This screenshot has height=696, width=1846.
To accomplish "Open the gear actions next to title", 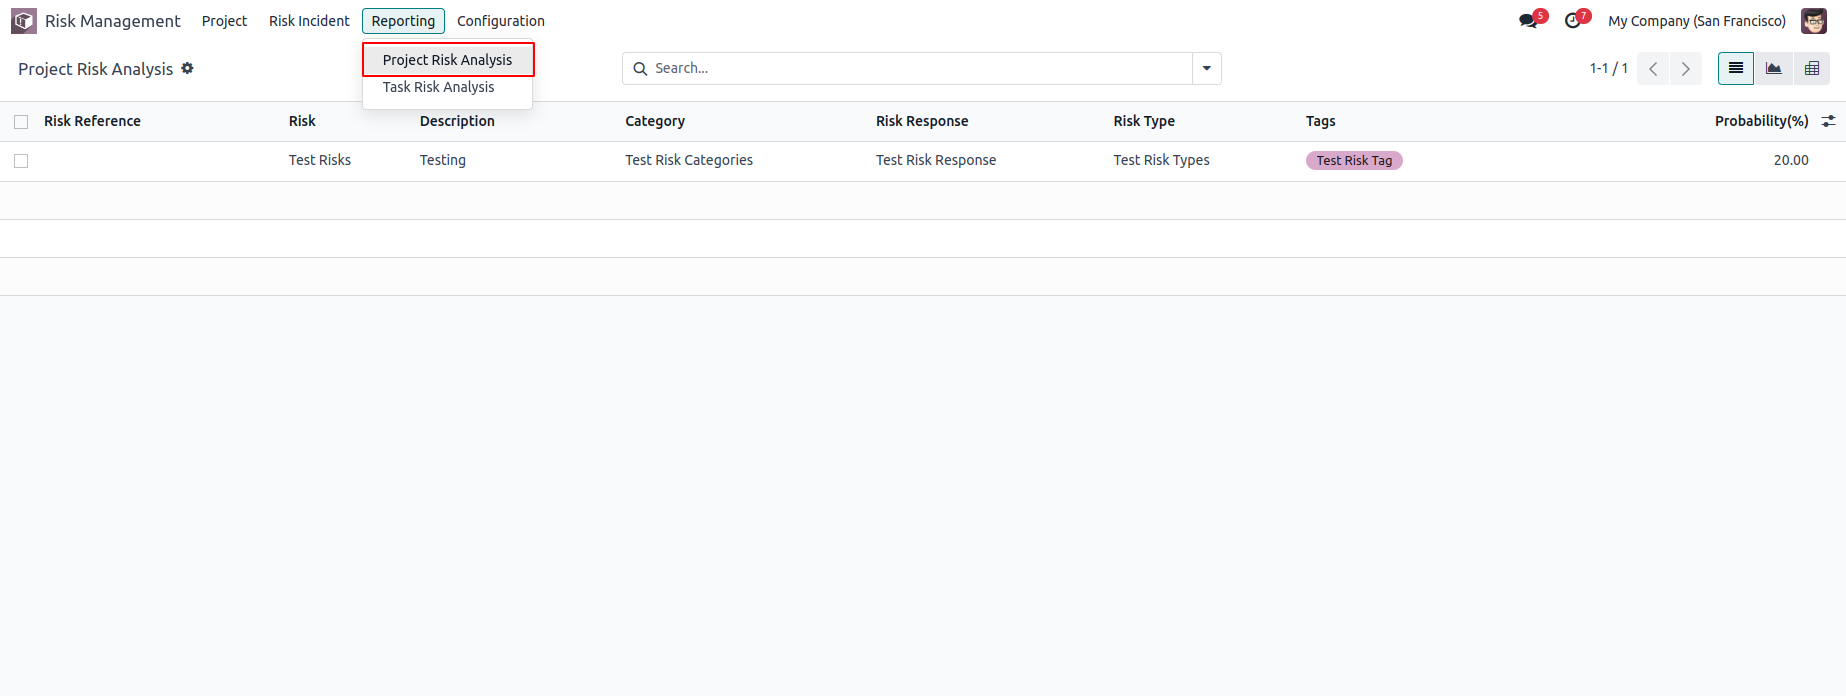I will [x=187, y=68].
